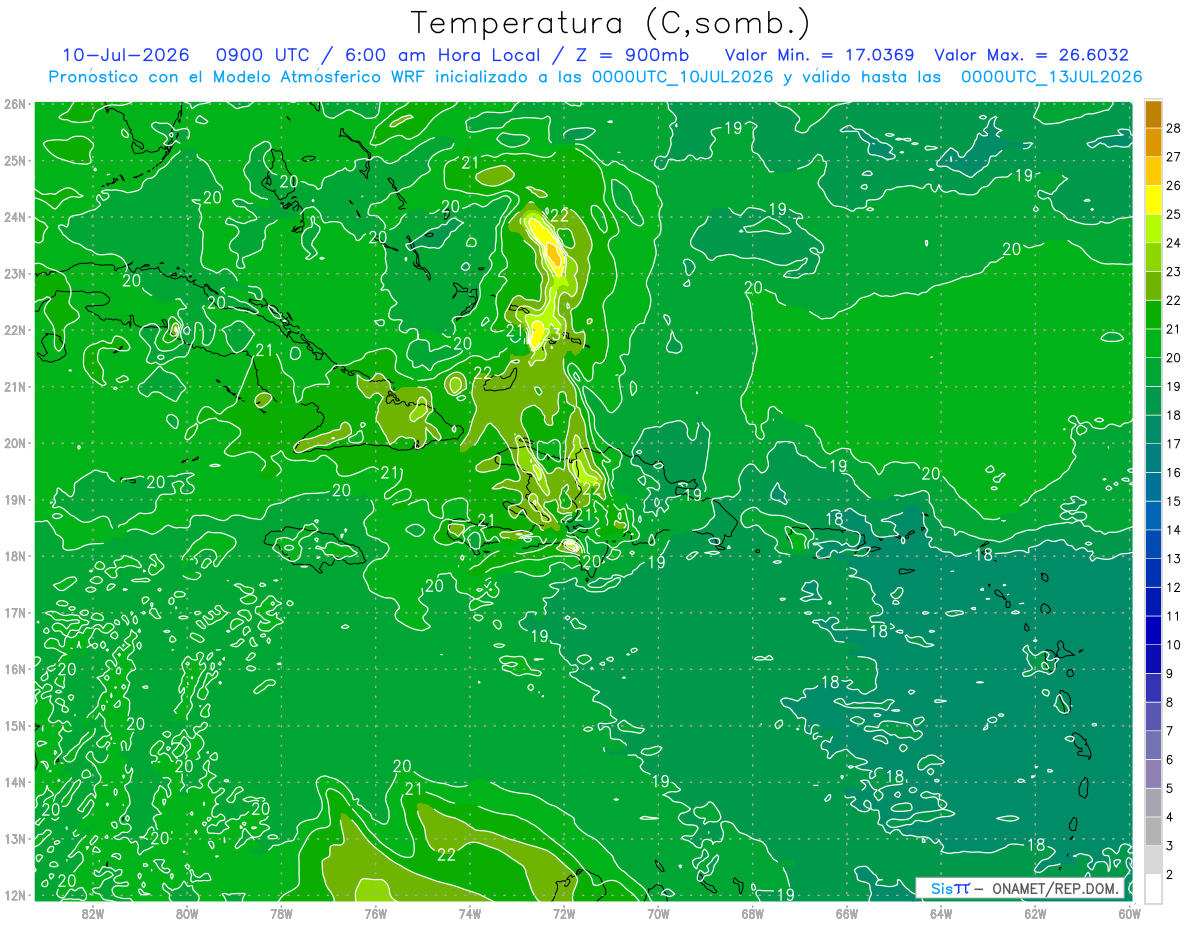The height and width of the screenshot is (927, 1200).
Task: Click the "76W" longitude label
Action: click(376, 913)
